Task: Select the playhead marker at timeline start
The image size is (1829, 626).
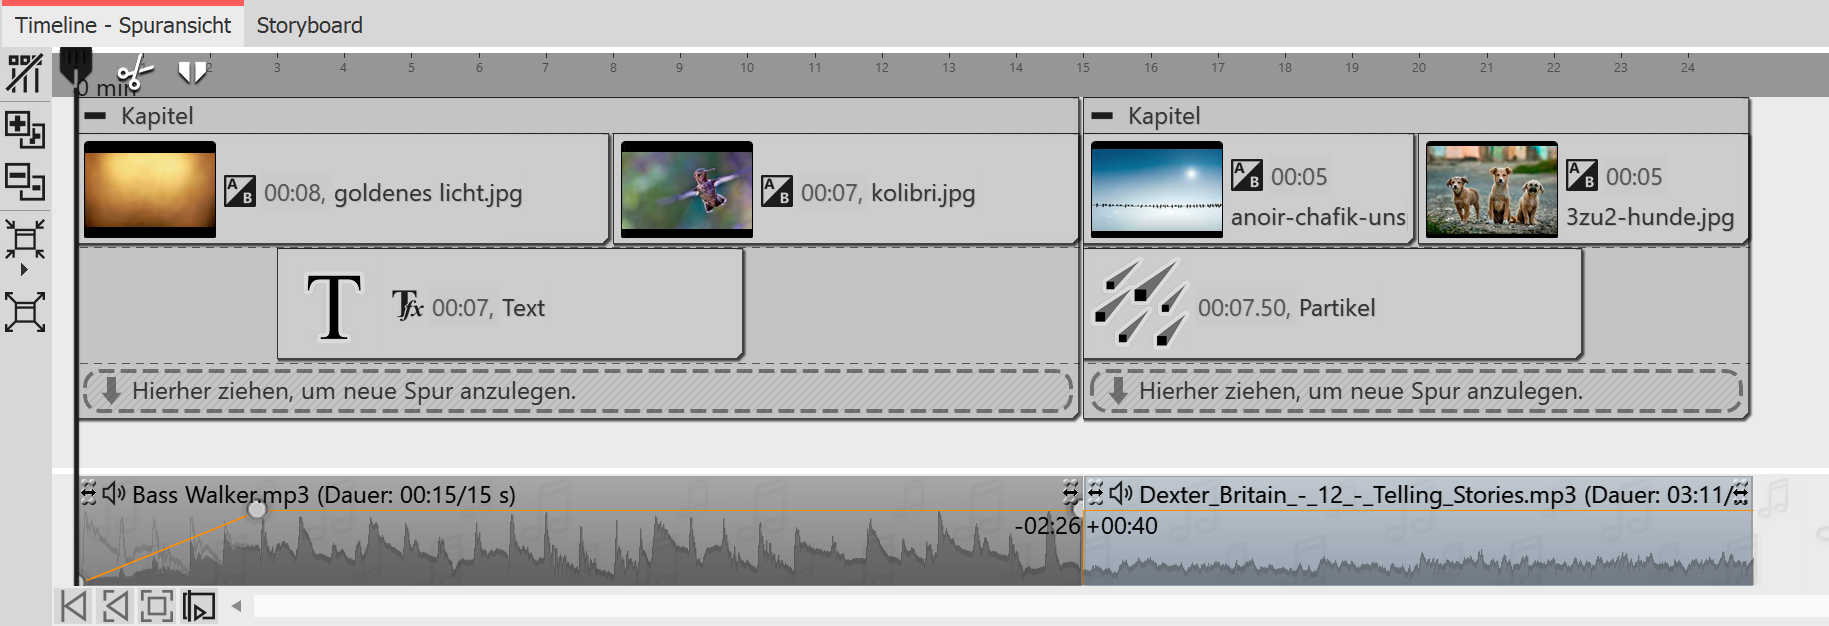Action: click(x=76, y=66)
